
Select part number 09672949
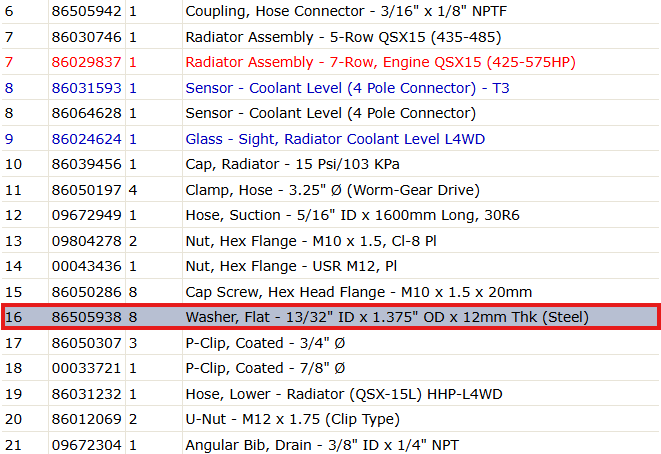(86, 215)
